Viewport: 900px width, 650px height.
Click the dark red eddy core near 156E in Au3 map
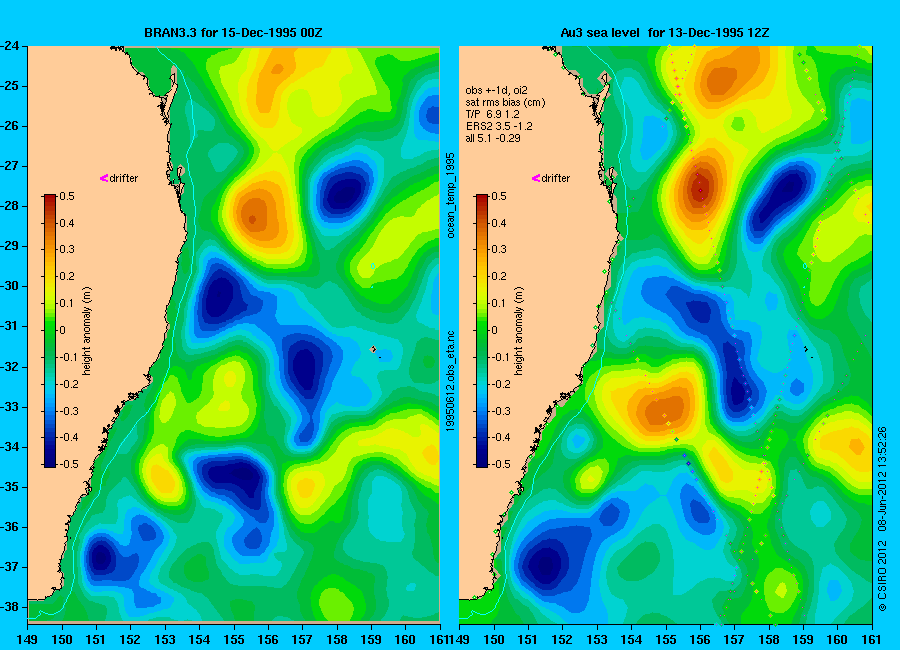699,187
